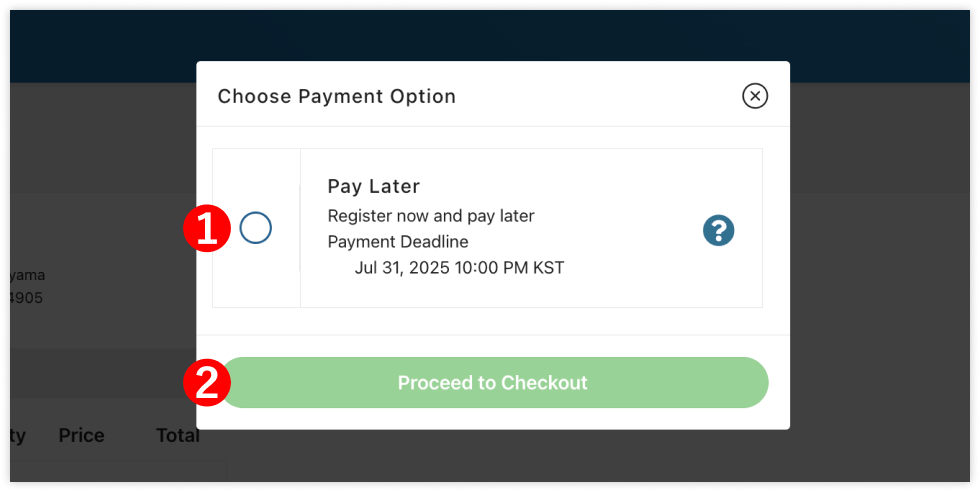
Task: Click the radio button cell left panel
Action: coord(256,228)
